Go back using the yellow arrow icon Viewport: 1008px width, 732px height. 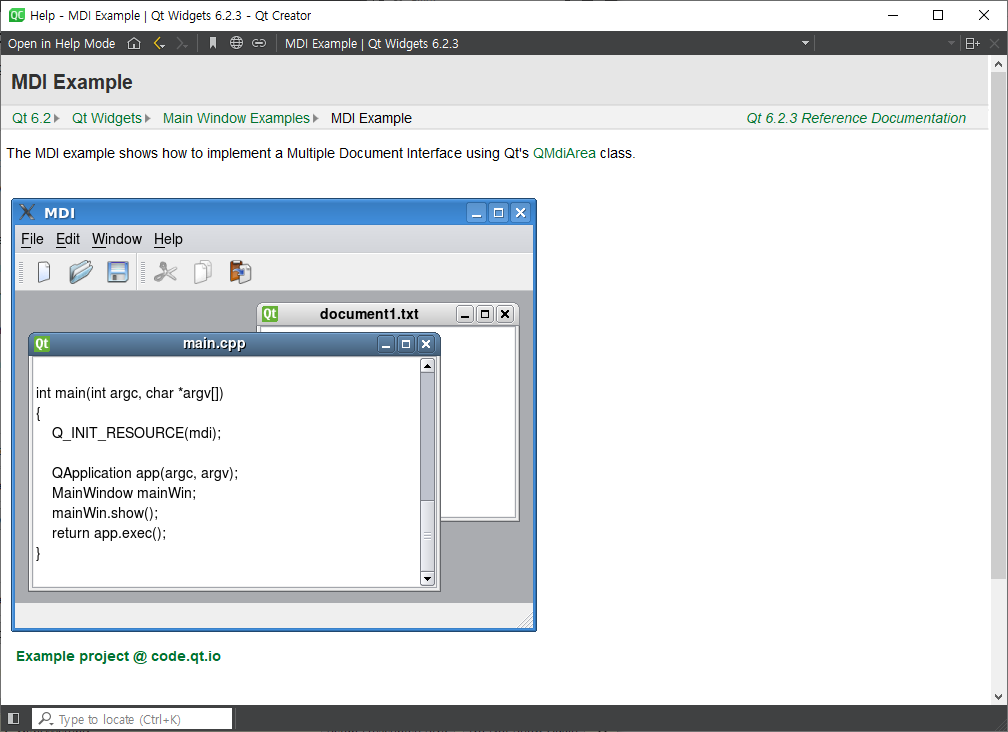(x=159, y=43)
